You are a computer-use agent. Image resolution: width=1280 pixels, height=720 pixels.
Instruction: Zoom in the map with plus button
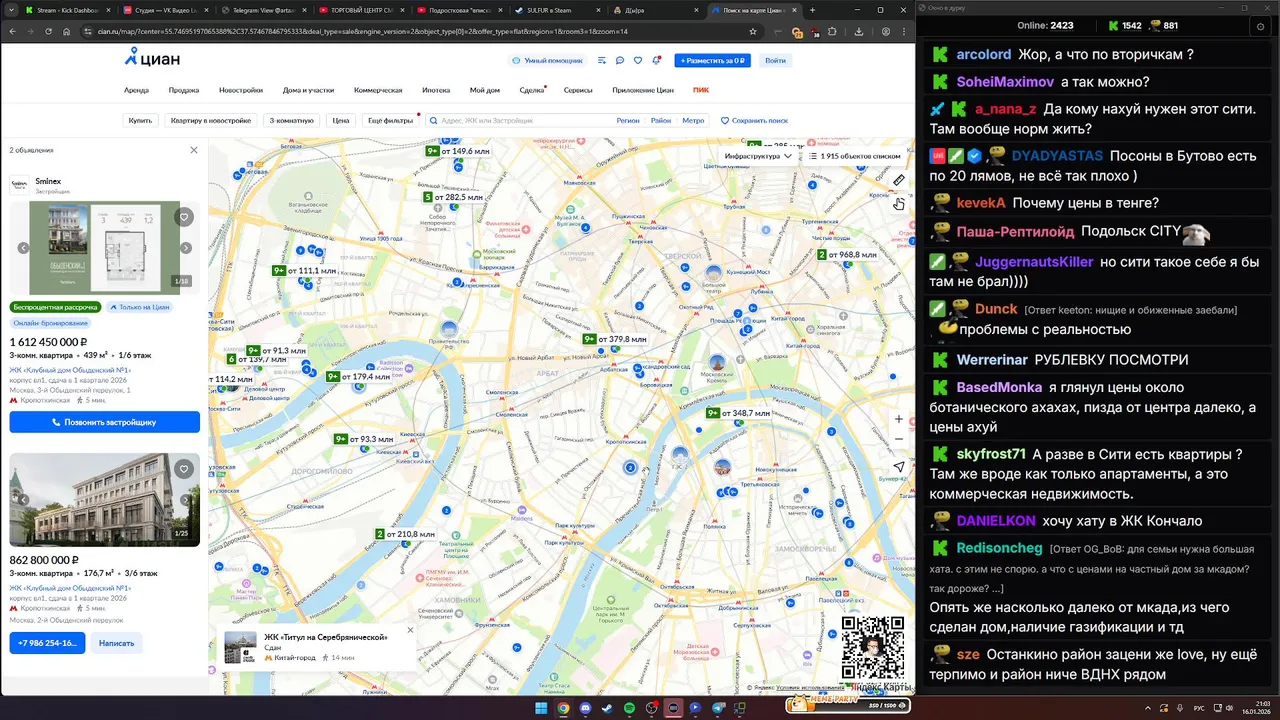coord(898,419)
